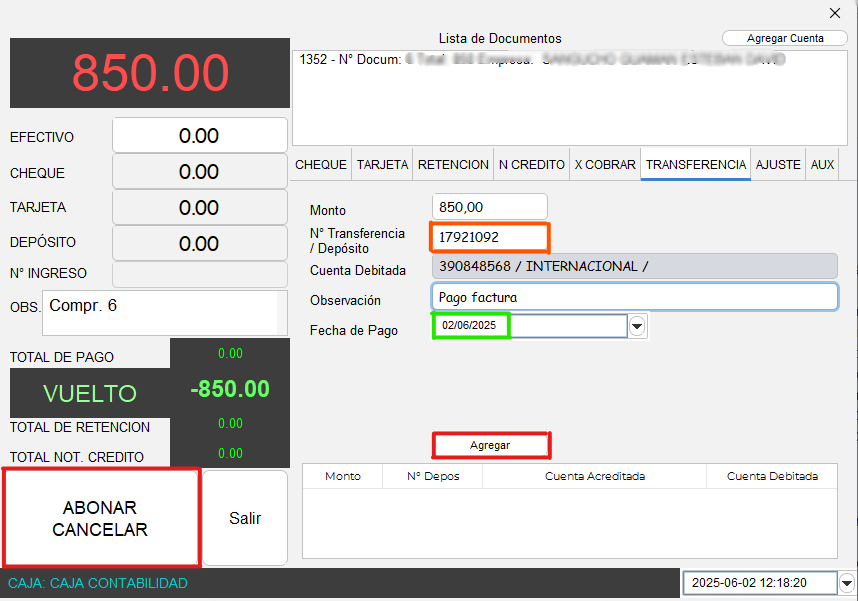Switch to the AJUSTE tab
Viewport: 858px width, 601px height.
coord(778,165)
